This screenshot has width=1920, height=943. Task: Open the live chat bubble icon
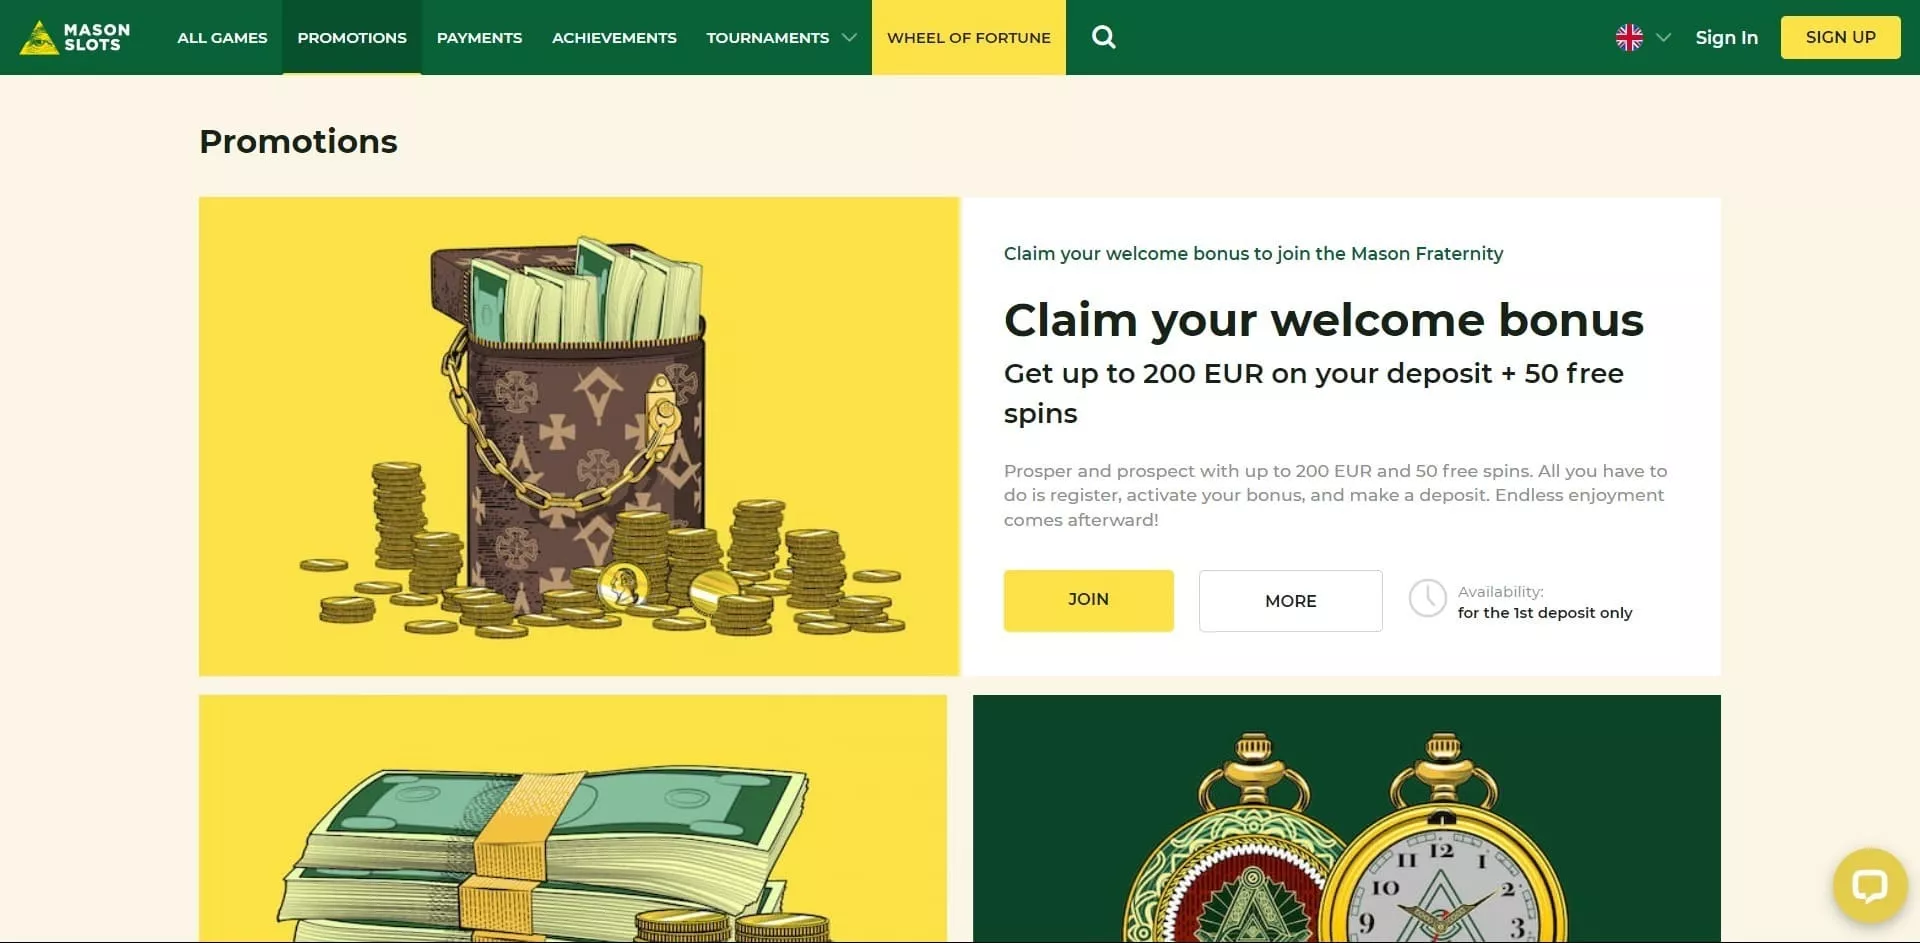point(1868,886)
